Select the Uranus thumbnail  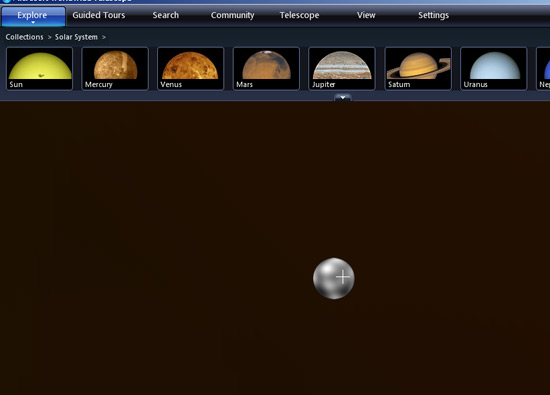point(494,69)
